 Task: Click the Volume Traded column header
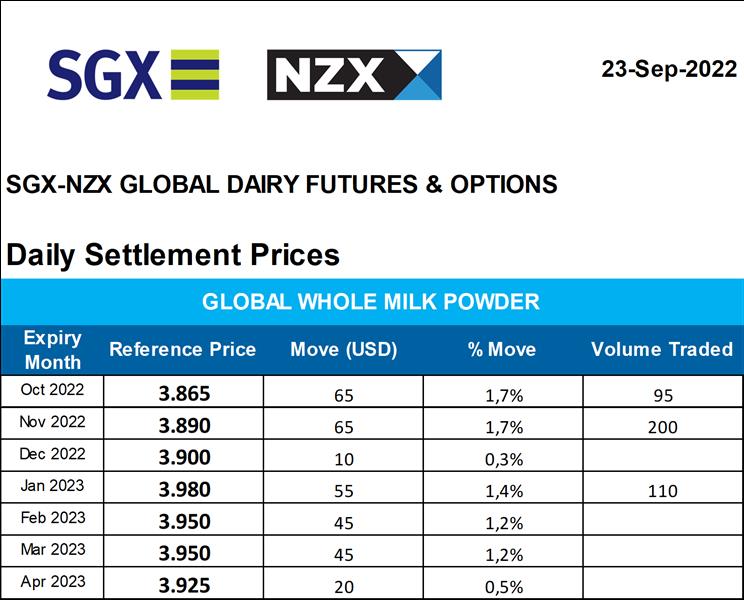click(x=662, y=349)
